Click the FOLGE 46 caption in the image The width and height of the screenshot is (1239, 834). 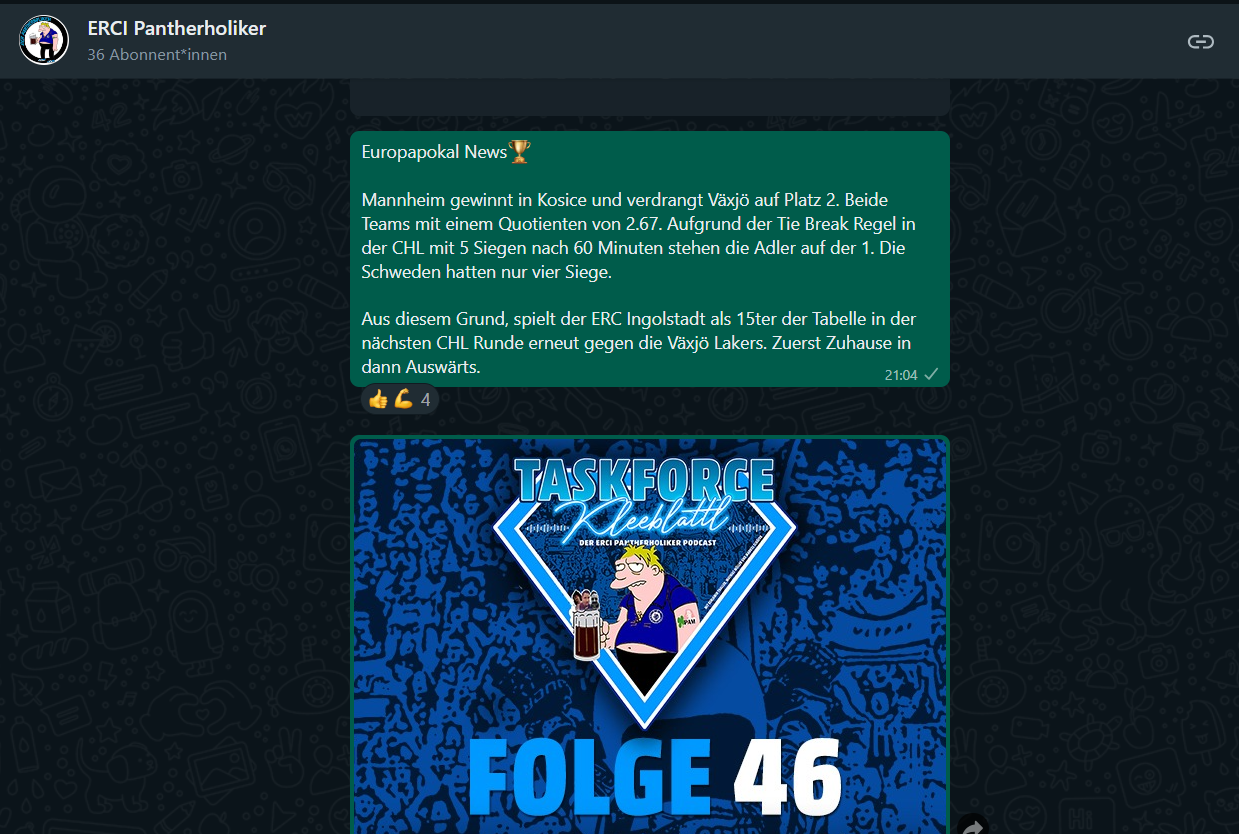point(654,778)
